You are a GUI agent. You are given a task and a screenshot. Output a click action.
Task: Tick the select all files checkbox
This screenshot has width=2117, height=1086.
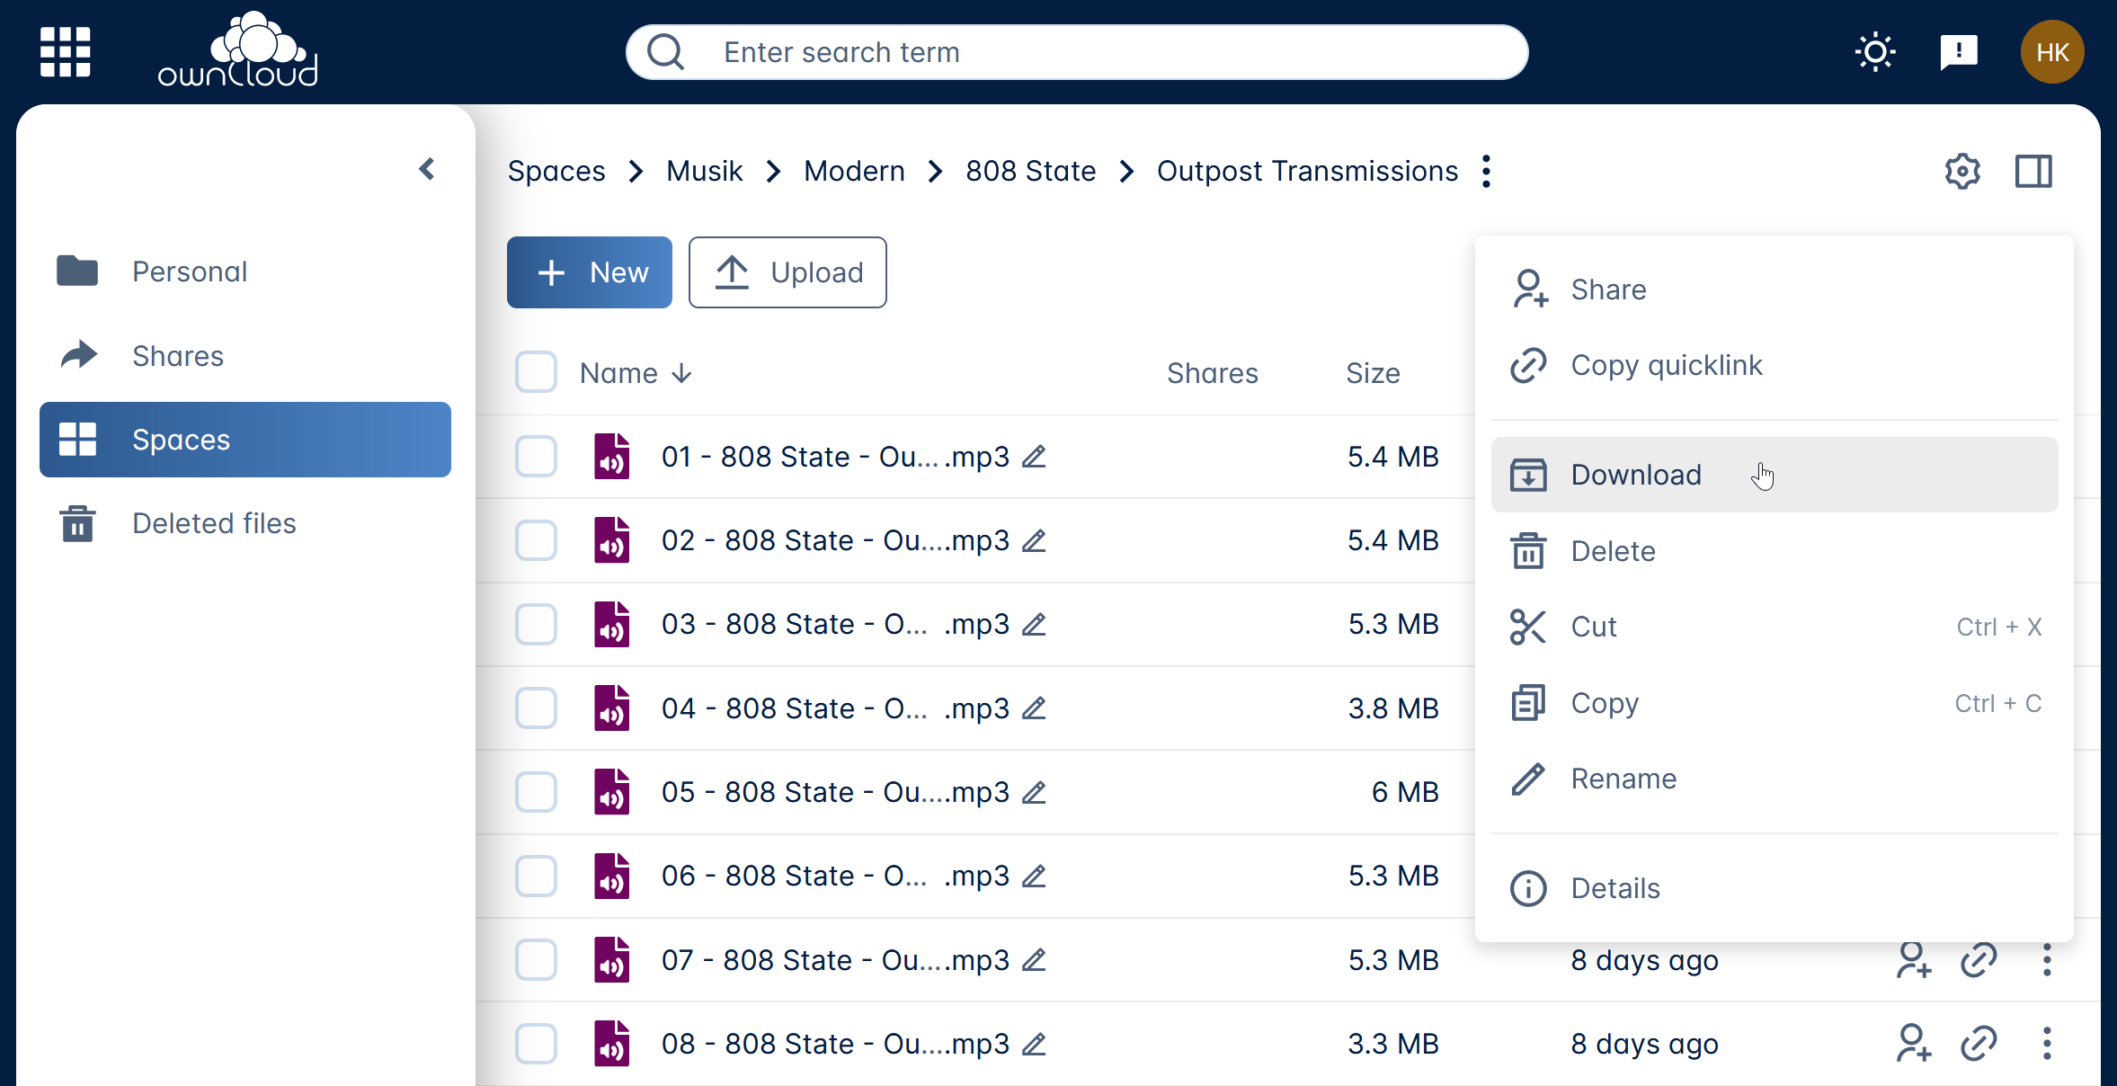[x=536, y=372]
